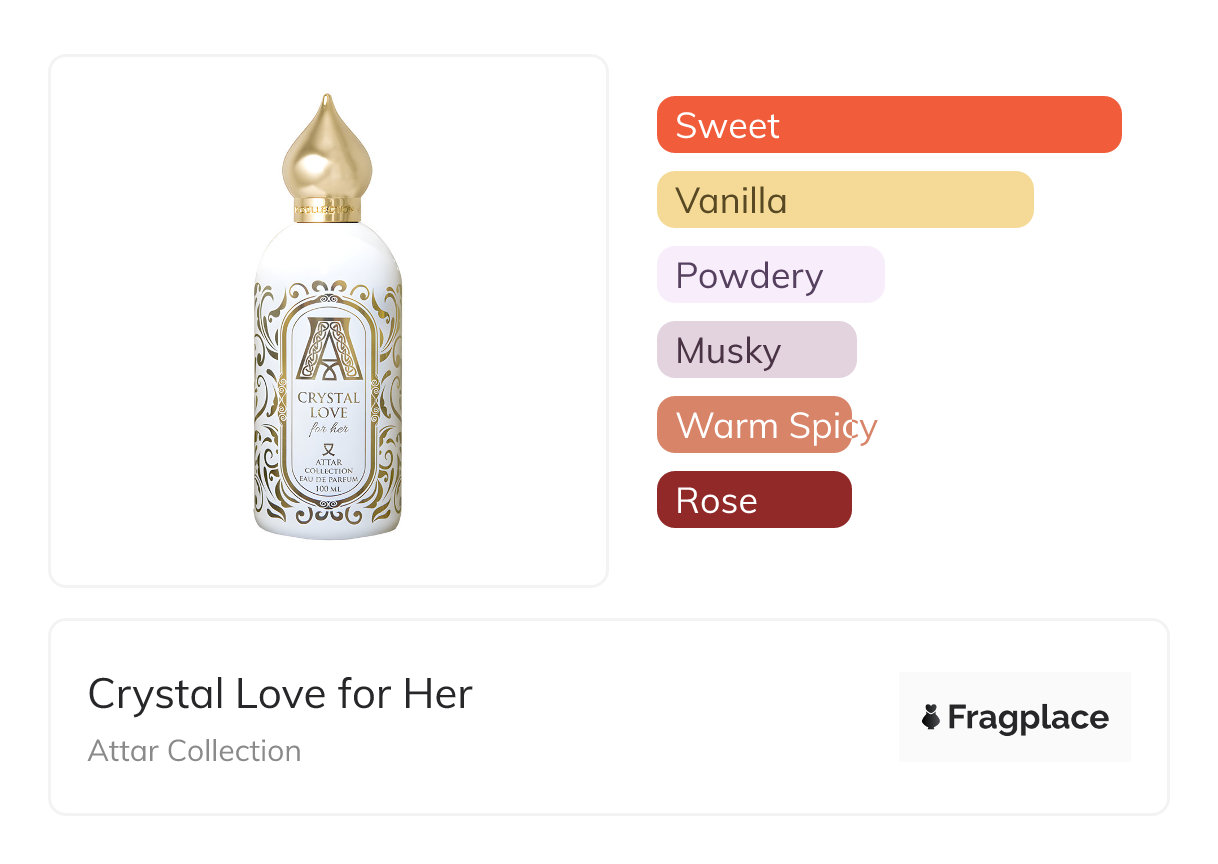
Task: Click the gold collar ring under cap
Action: click(327, 209)
